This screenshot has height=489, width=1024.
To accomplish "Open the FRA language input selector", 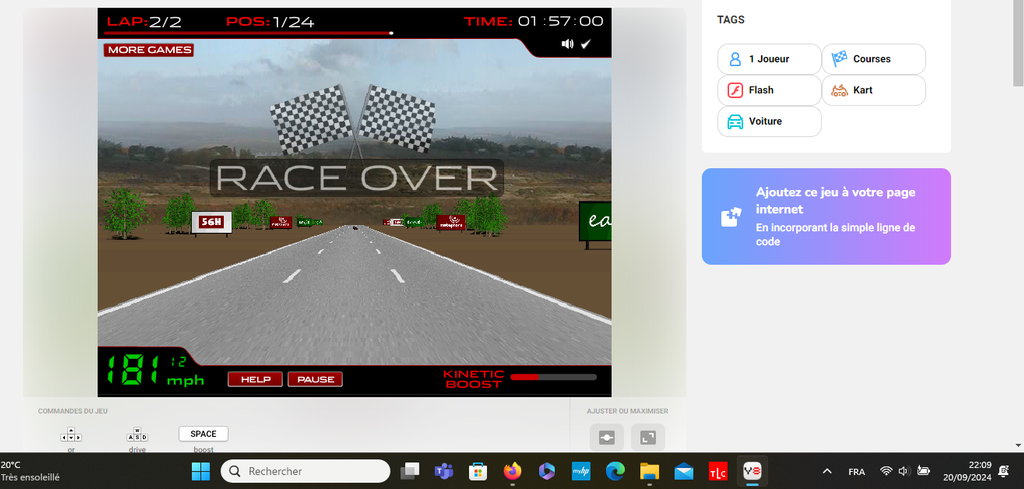I will (857, 471).
